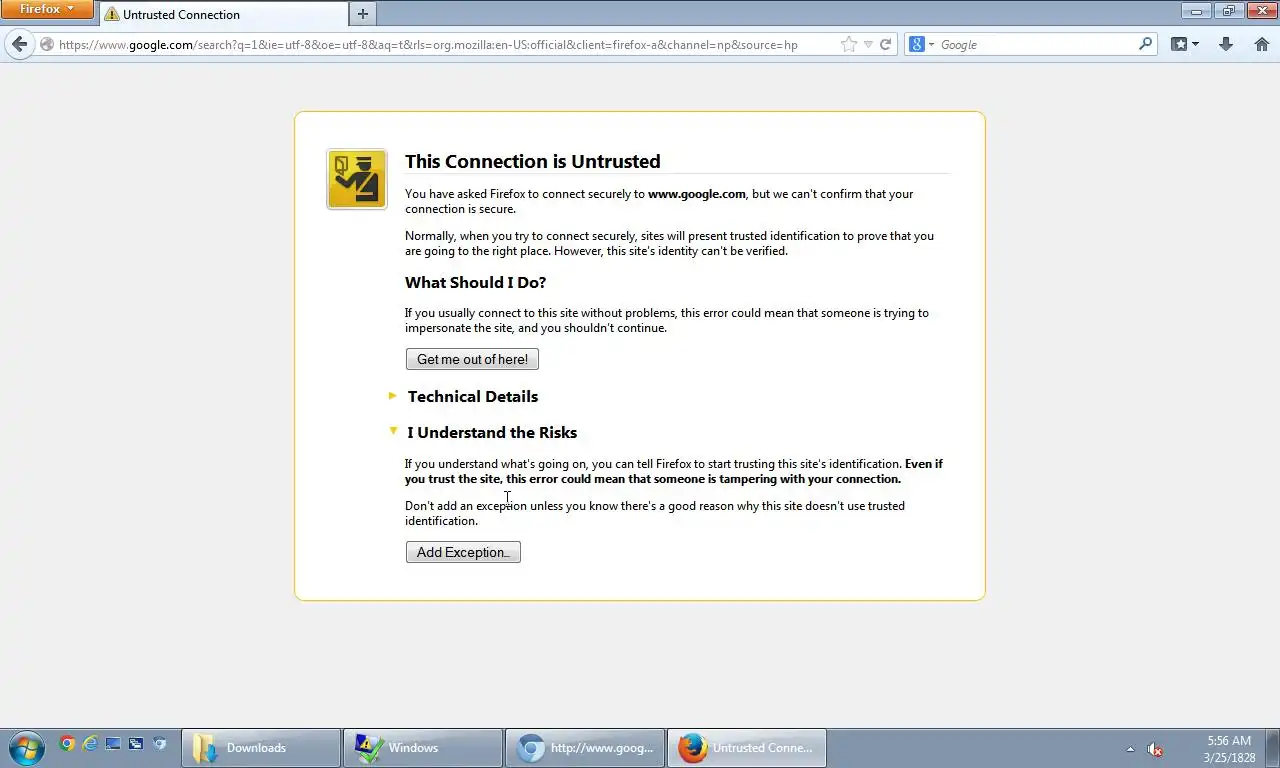Screen dimensions: 1280x768
Task: Launch Internet Explorer from quick launch
Action: coord(90,743)
